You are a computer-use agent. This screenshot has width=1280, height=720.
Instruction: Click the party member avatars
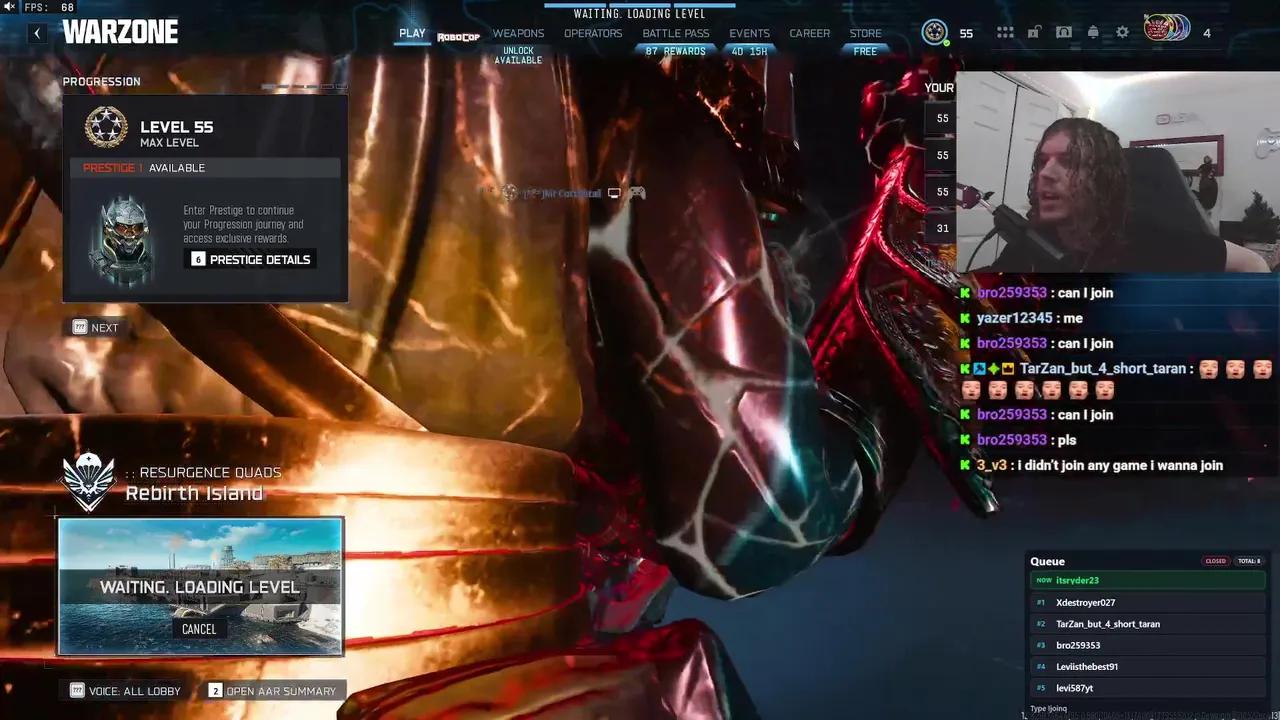point(1167,28)
